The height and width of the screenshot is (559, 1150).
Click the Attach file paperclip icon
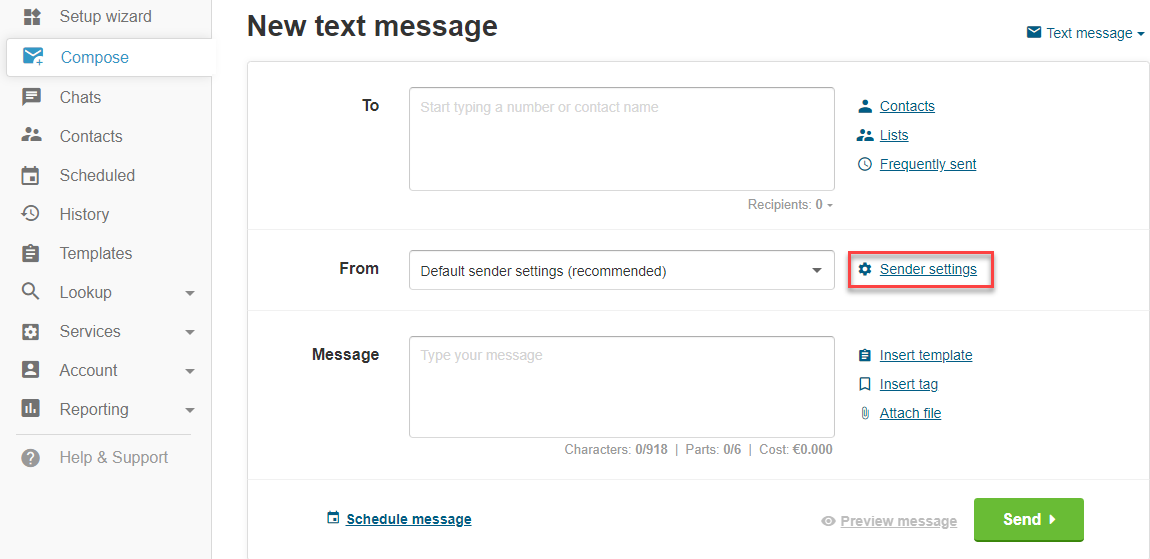click(865, 413)
